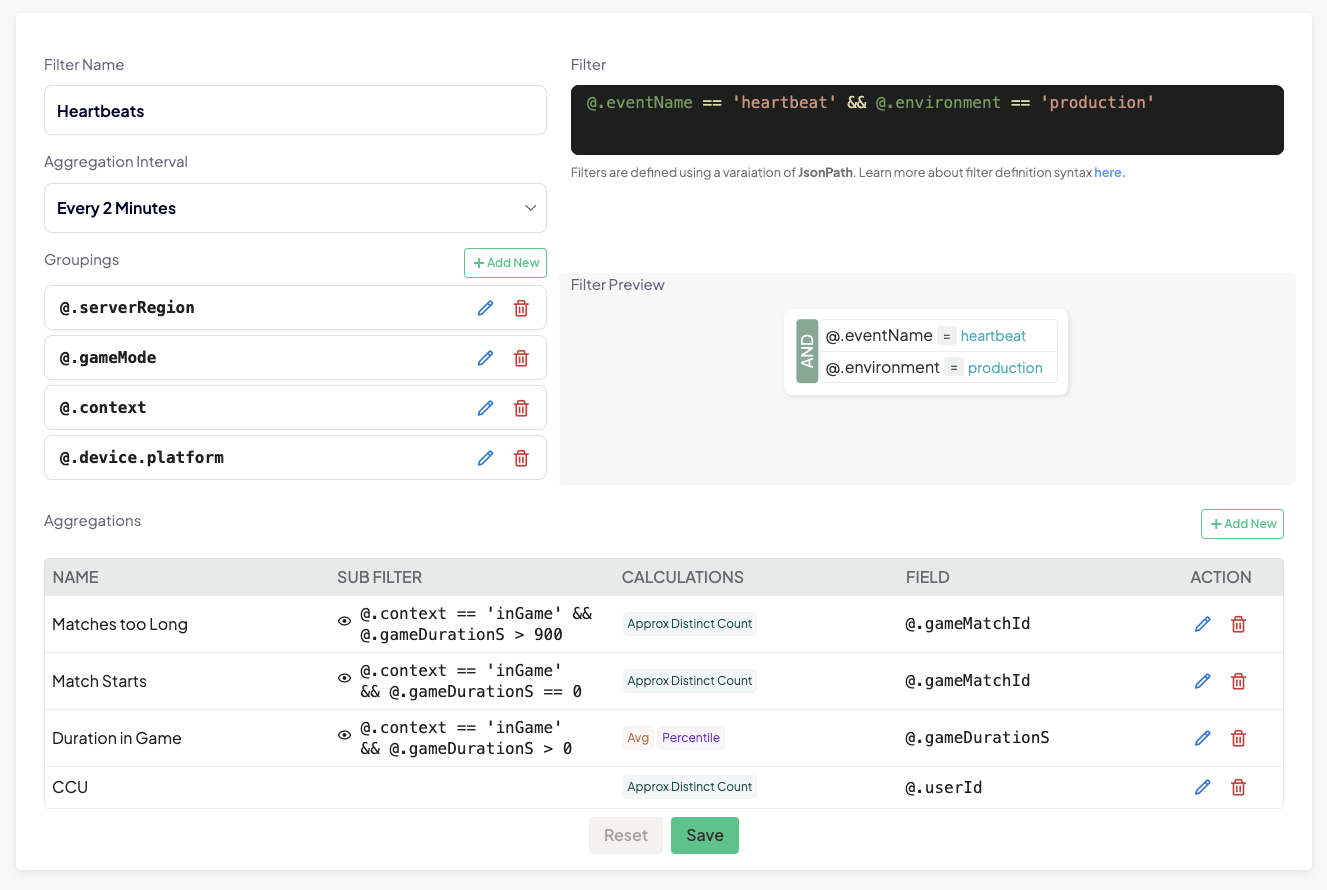Click the Filter Name input field
Screen dimensions: 1327x890
click(x=295, y=110)
